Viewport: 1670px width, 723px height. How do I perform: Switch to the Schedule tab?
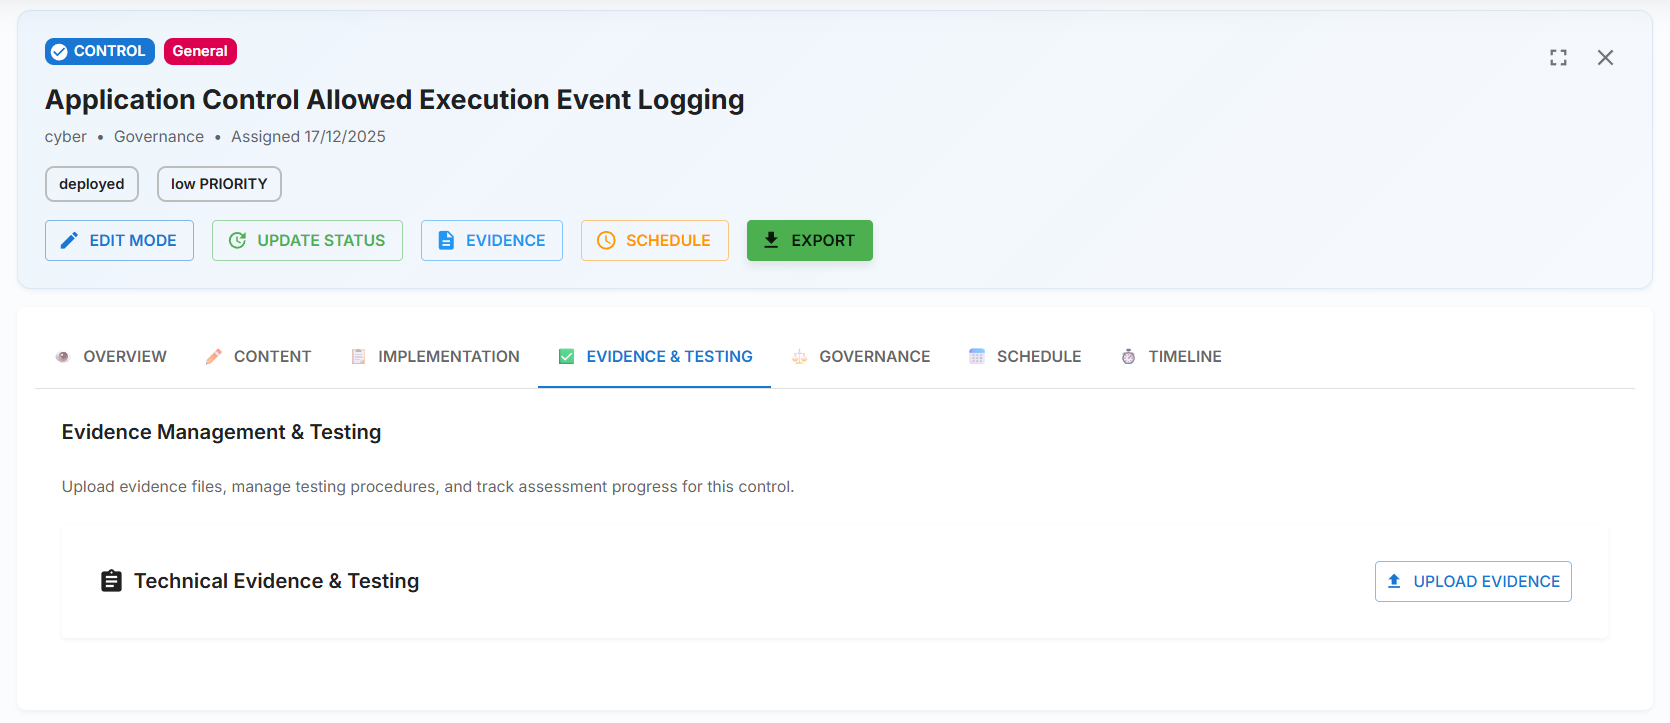(1025, 357)
